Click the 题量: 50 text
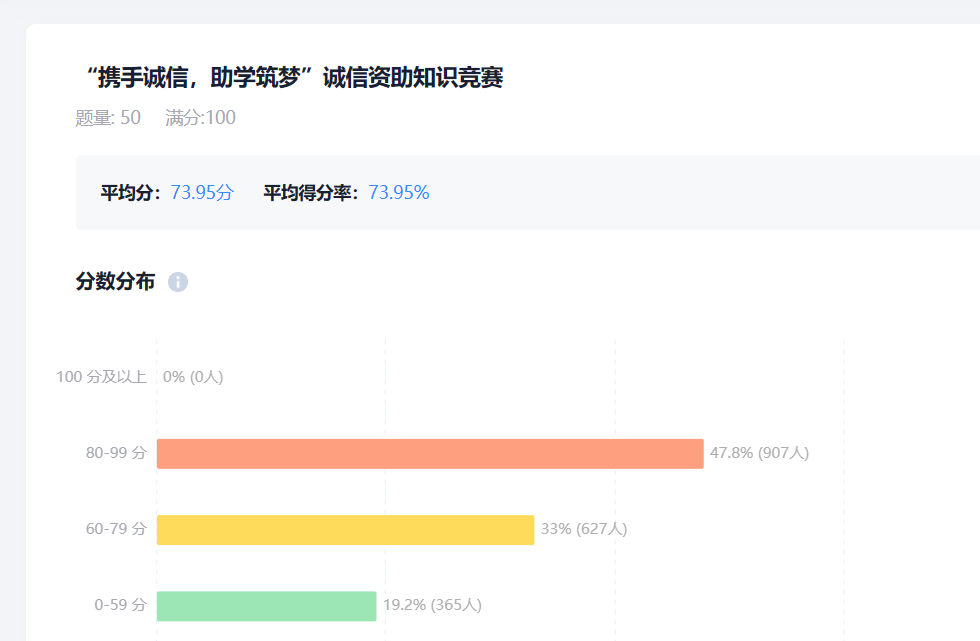This screenshot has width=980, height=641. 108,118
